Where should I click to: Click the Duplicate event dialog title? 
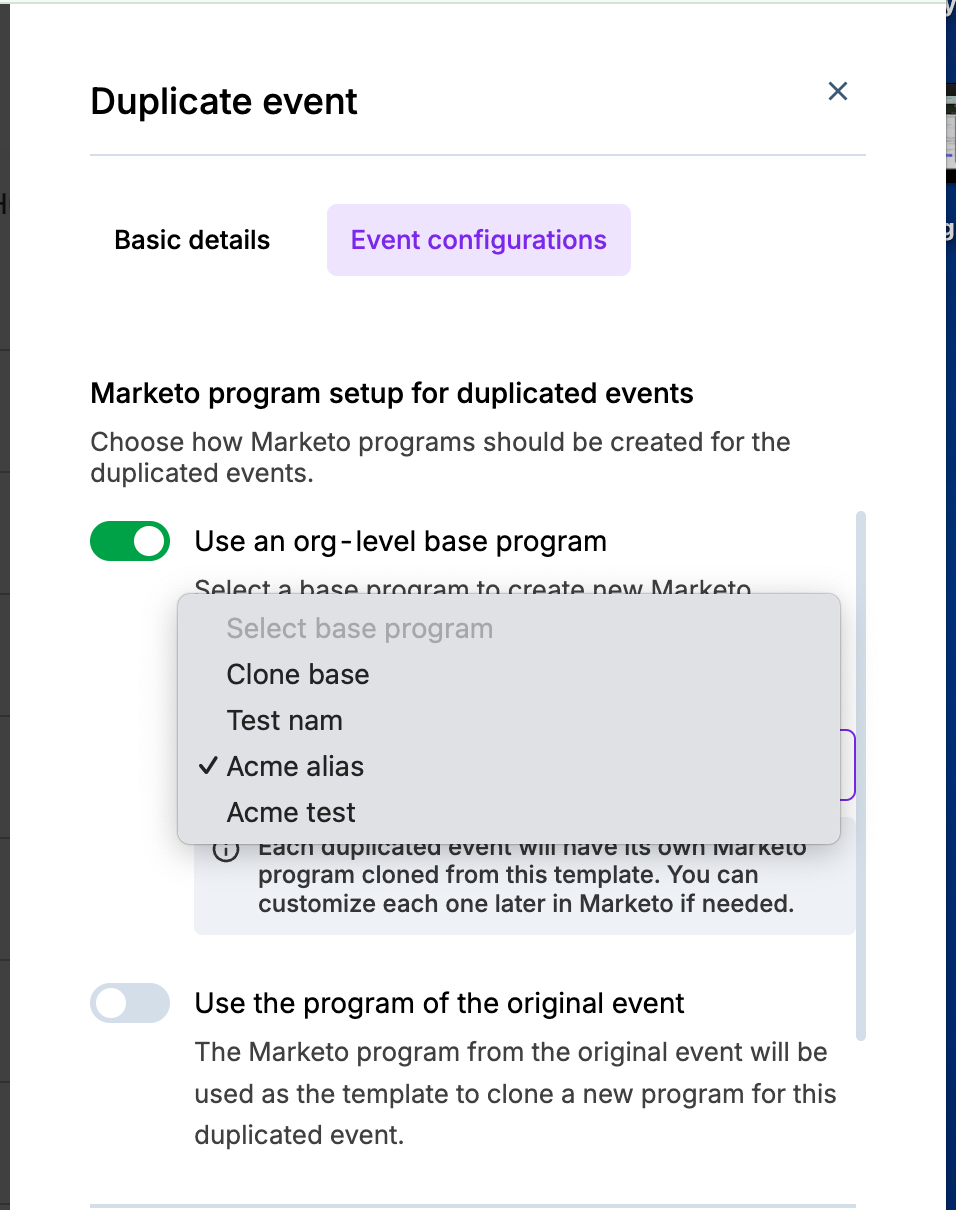point(224,102)
